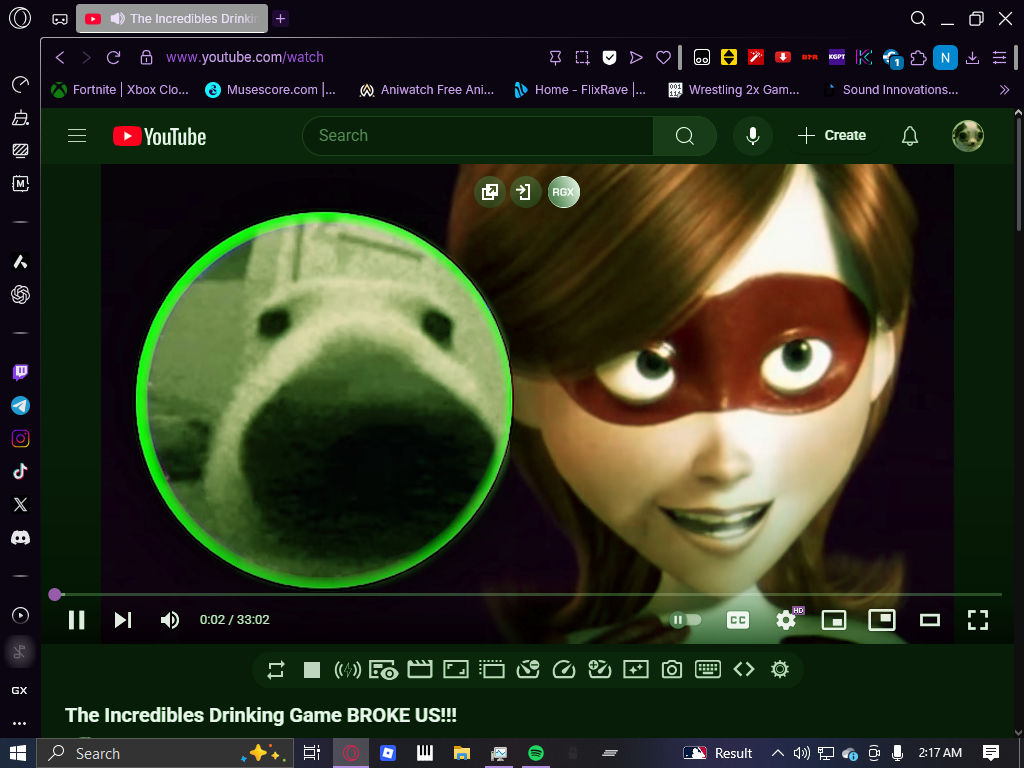Open the eye visual filters icon
This screenshot has width=1024, height=768.
[x=383, y=669]
